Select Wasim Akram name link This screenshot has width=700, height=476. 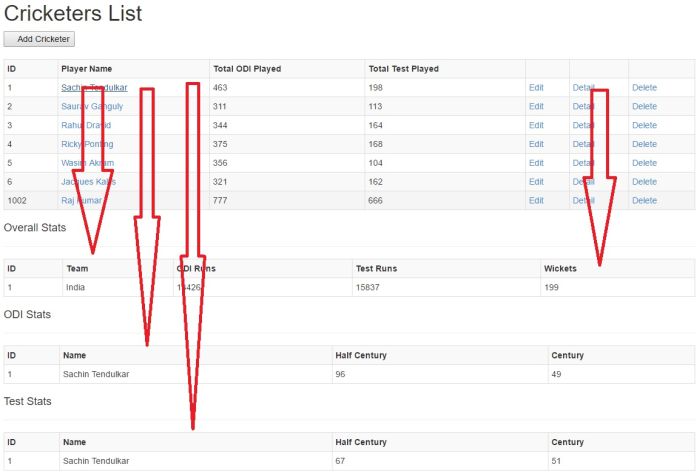[88, 163]
